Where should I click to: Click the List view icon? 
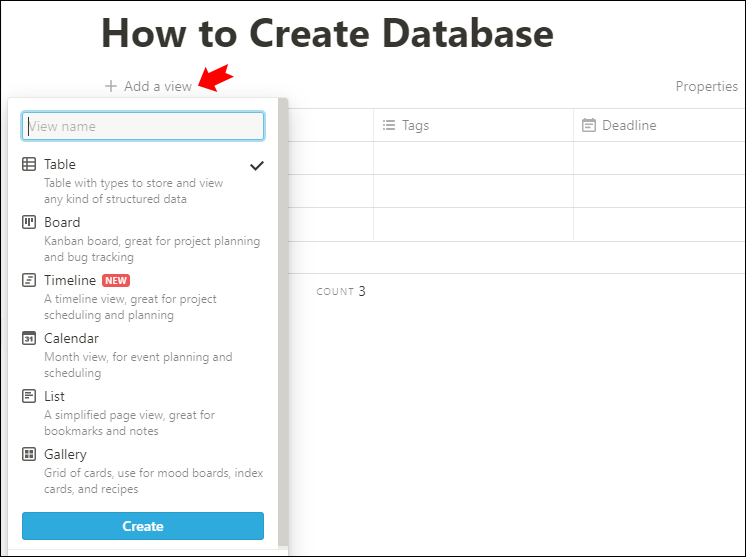pos(29,396)
